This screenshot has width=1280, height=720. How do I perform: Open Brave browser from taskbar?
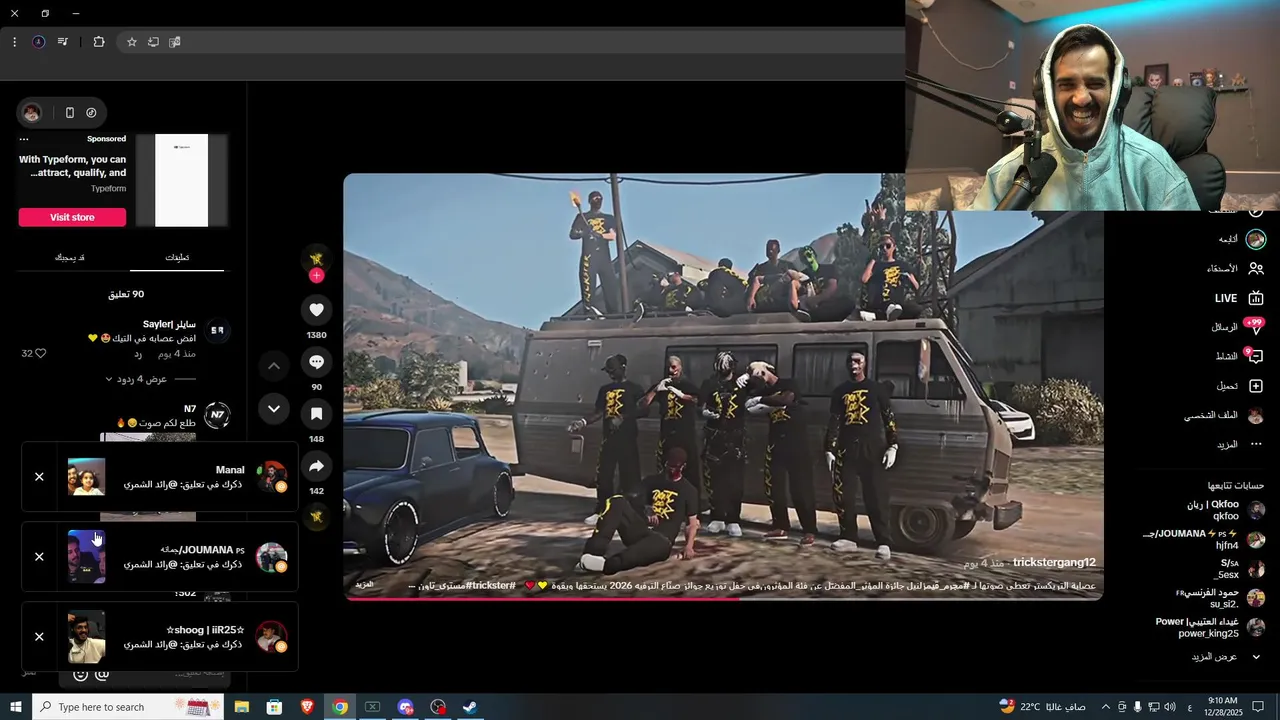point(307,707)
